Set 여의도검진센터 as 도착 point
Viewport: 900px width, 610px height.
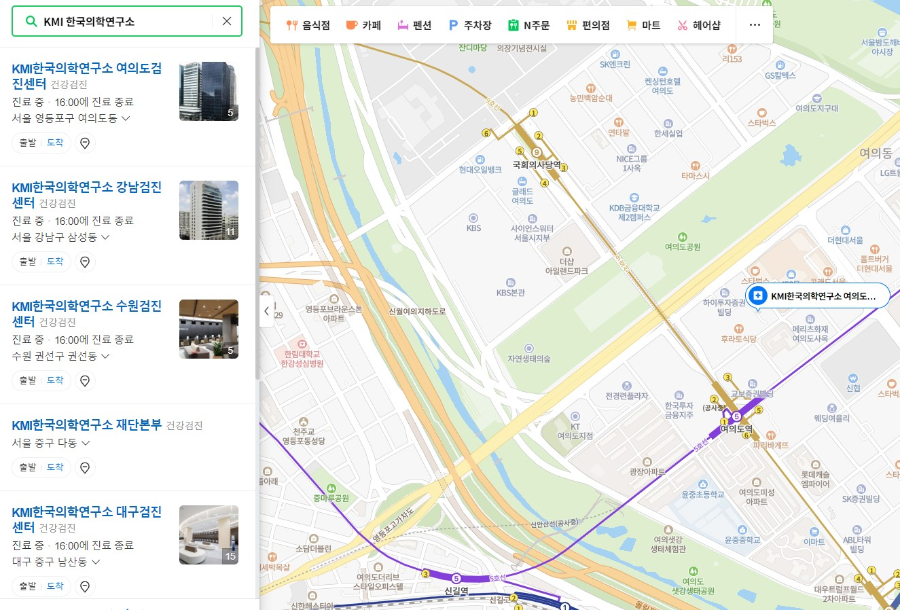click(x=55, y=143)
